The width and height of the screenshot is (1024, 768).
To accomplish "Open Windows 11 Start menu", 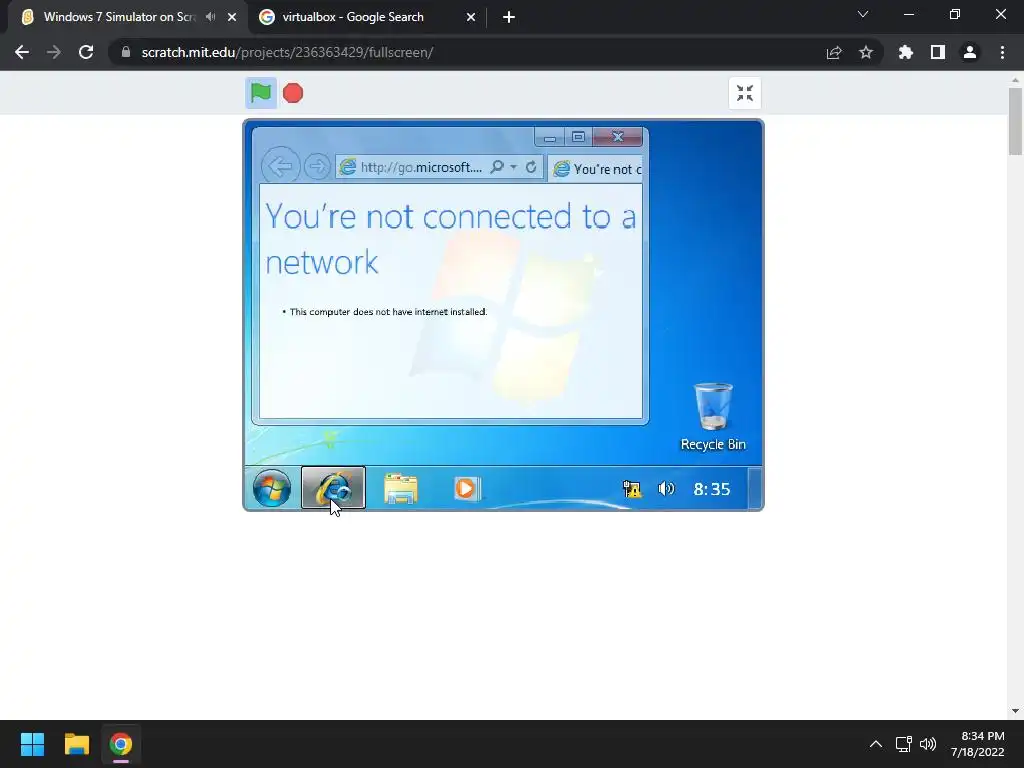I will coord(32,744).
